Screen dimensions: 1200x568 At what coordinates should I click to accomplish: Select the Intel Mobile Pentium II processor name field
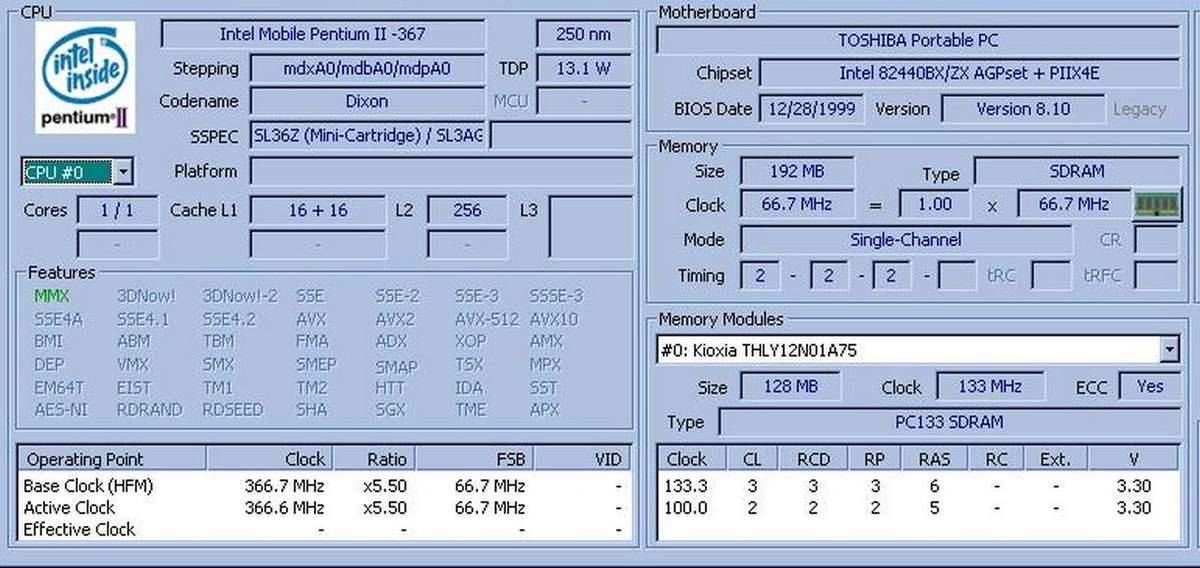click(322, 34)
